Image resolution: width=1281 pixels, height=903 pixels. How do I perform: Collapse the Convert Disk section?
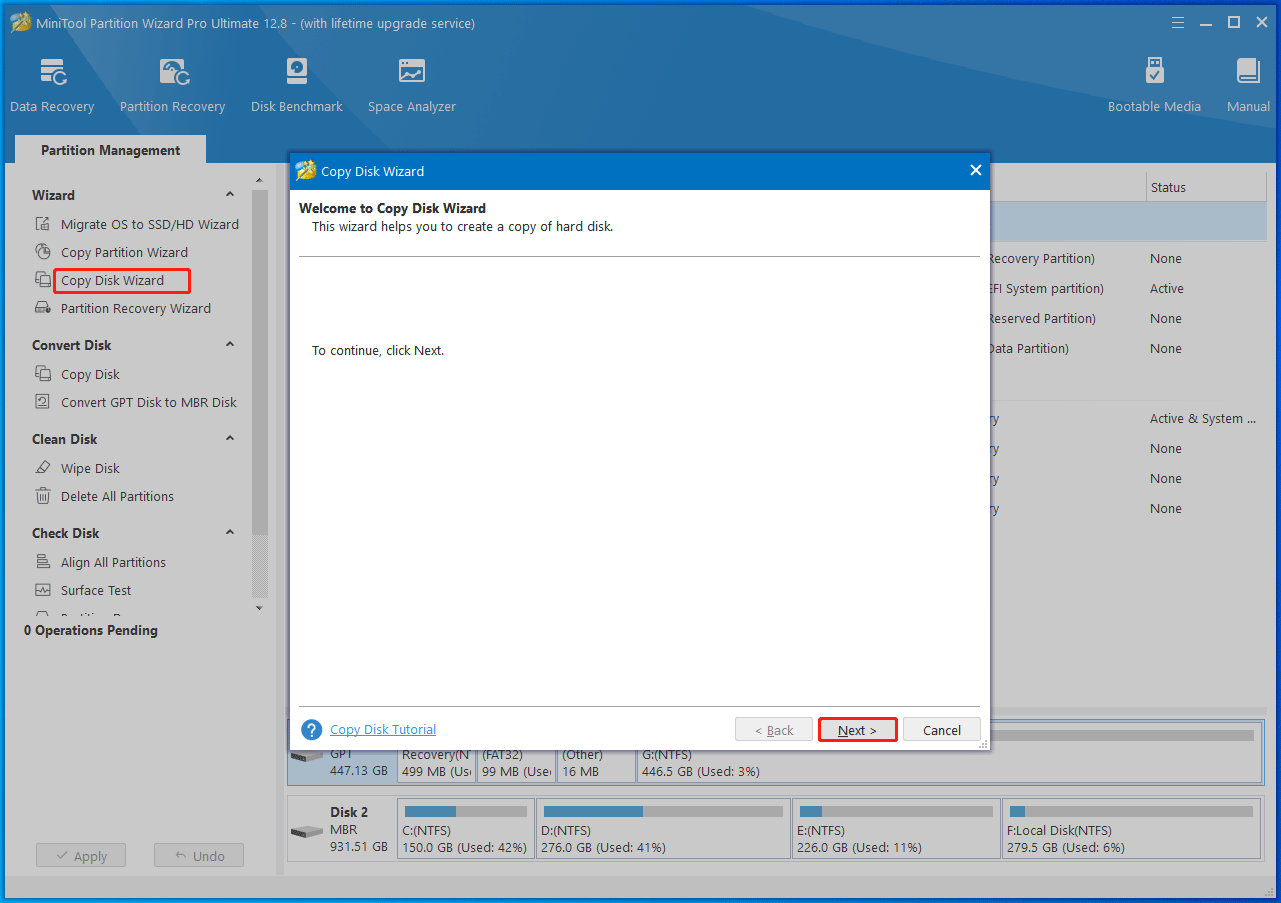230,345
